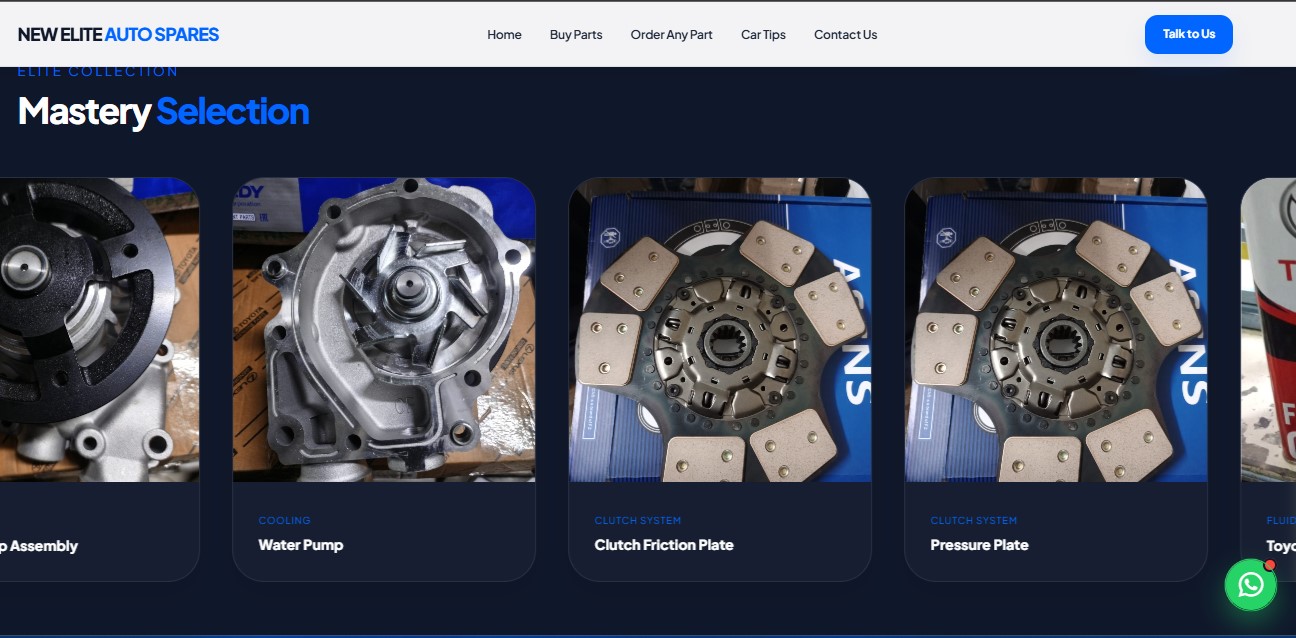Screen dimensions: 1296x638
Task: Open Car Tips from the navbar
Action: coord(763,34)
